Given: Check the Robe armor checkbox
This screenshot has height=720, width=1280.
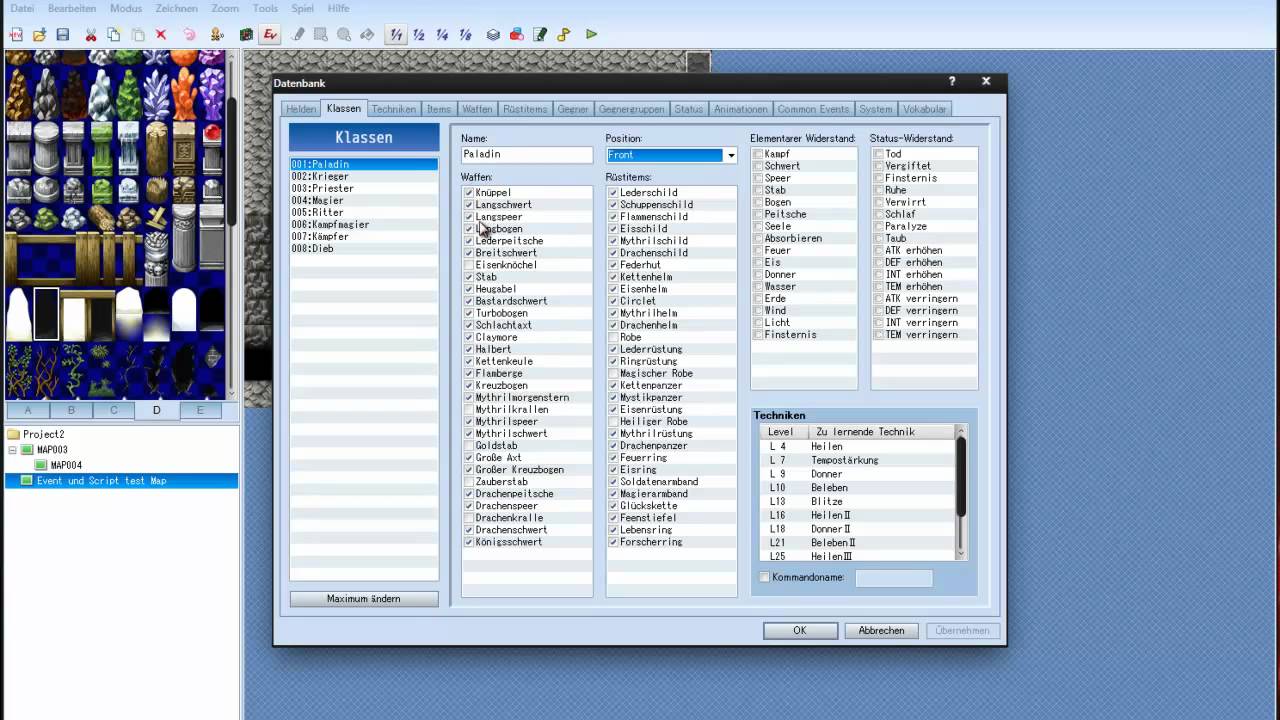Looking at the screenshot, I should pyautogui.click(x=613, y=338).
